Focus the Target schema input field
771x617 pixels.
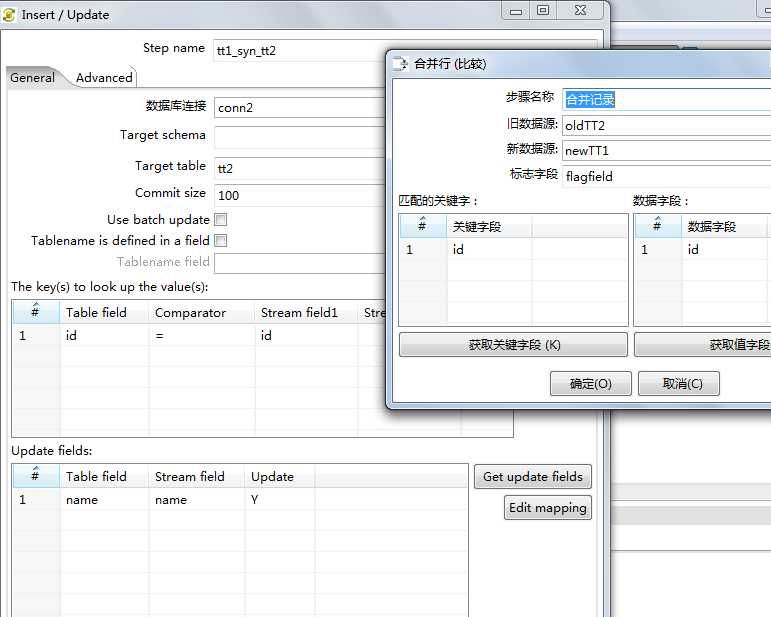pyautogui.click(x=300, y=137)
